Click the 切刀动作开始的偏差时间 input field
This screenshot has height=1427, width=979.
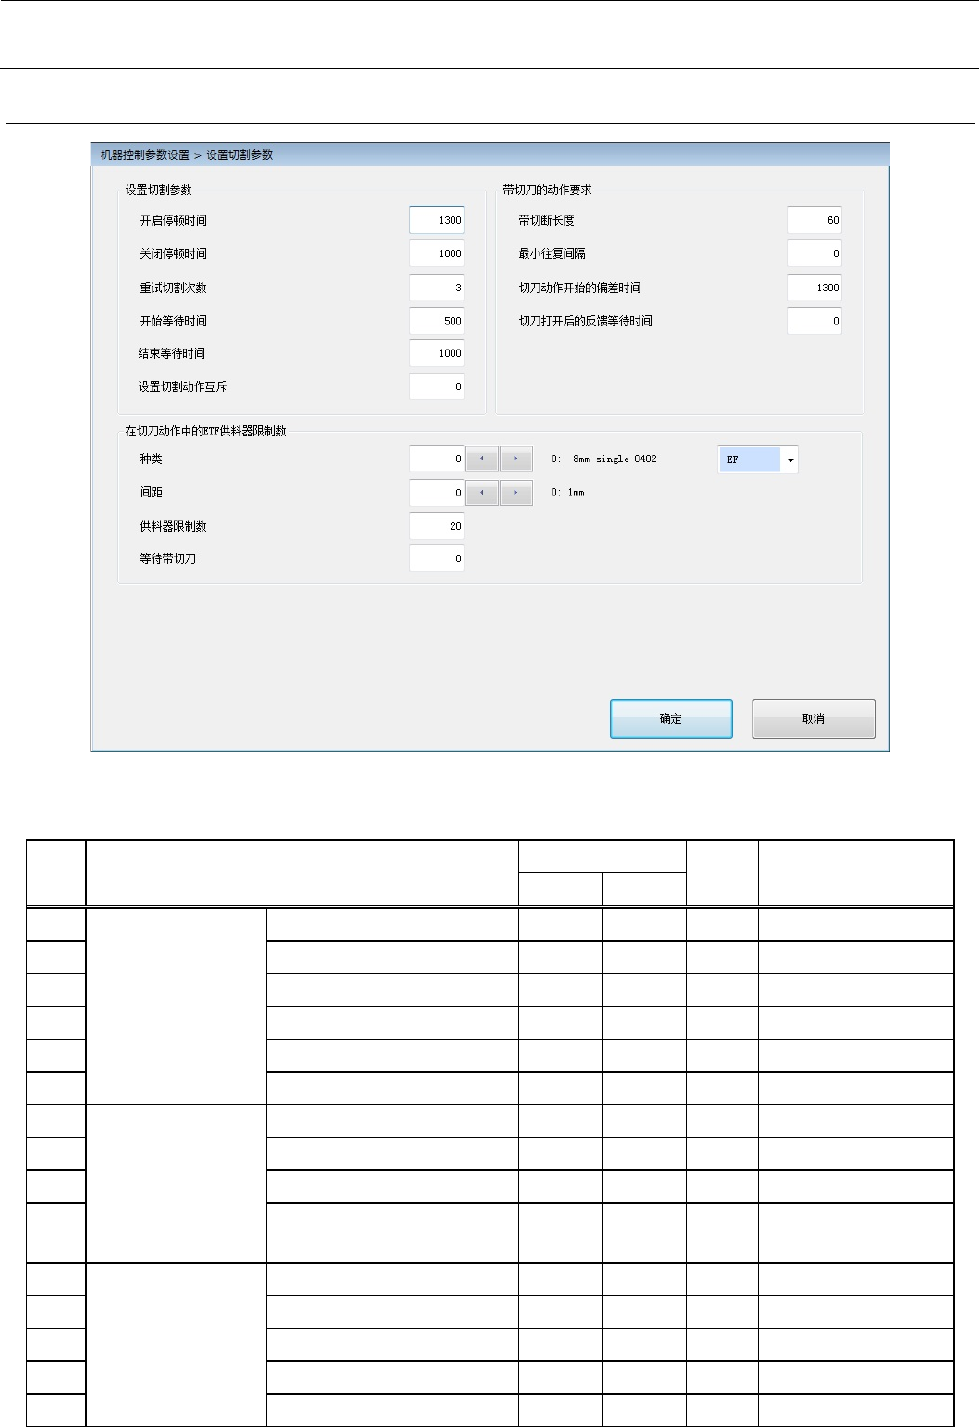[x=814, y=287]
